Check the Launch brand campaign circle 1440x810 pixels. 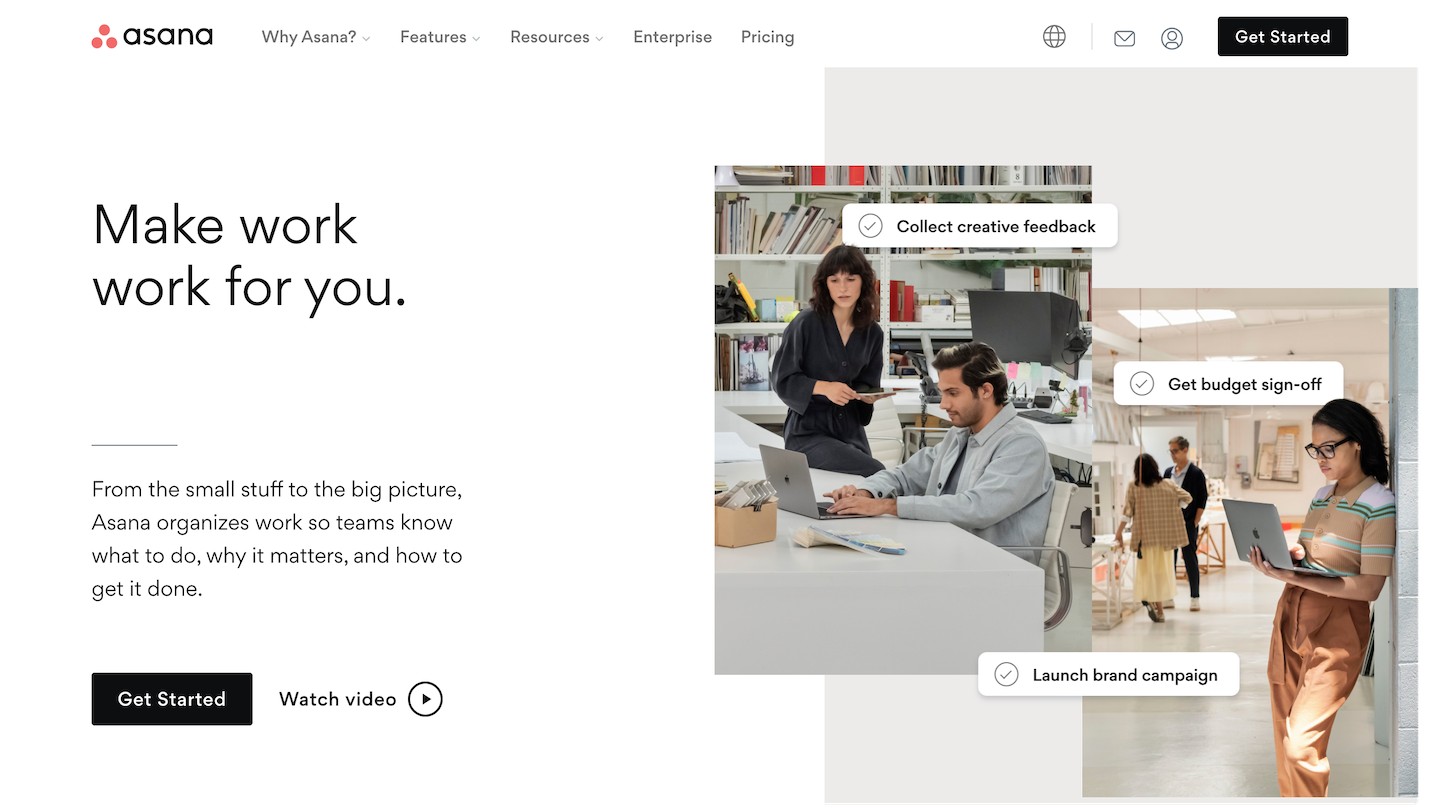[1006, 675]
